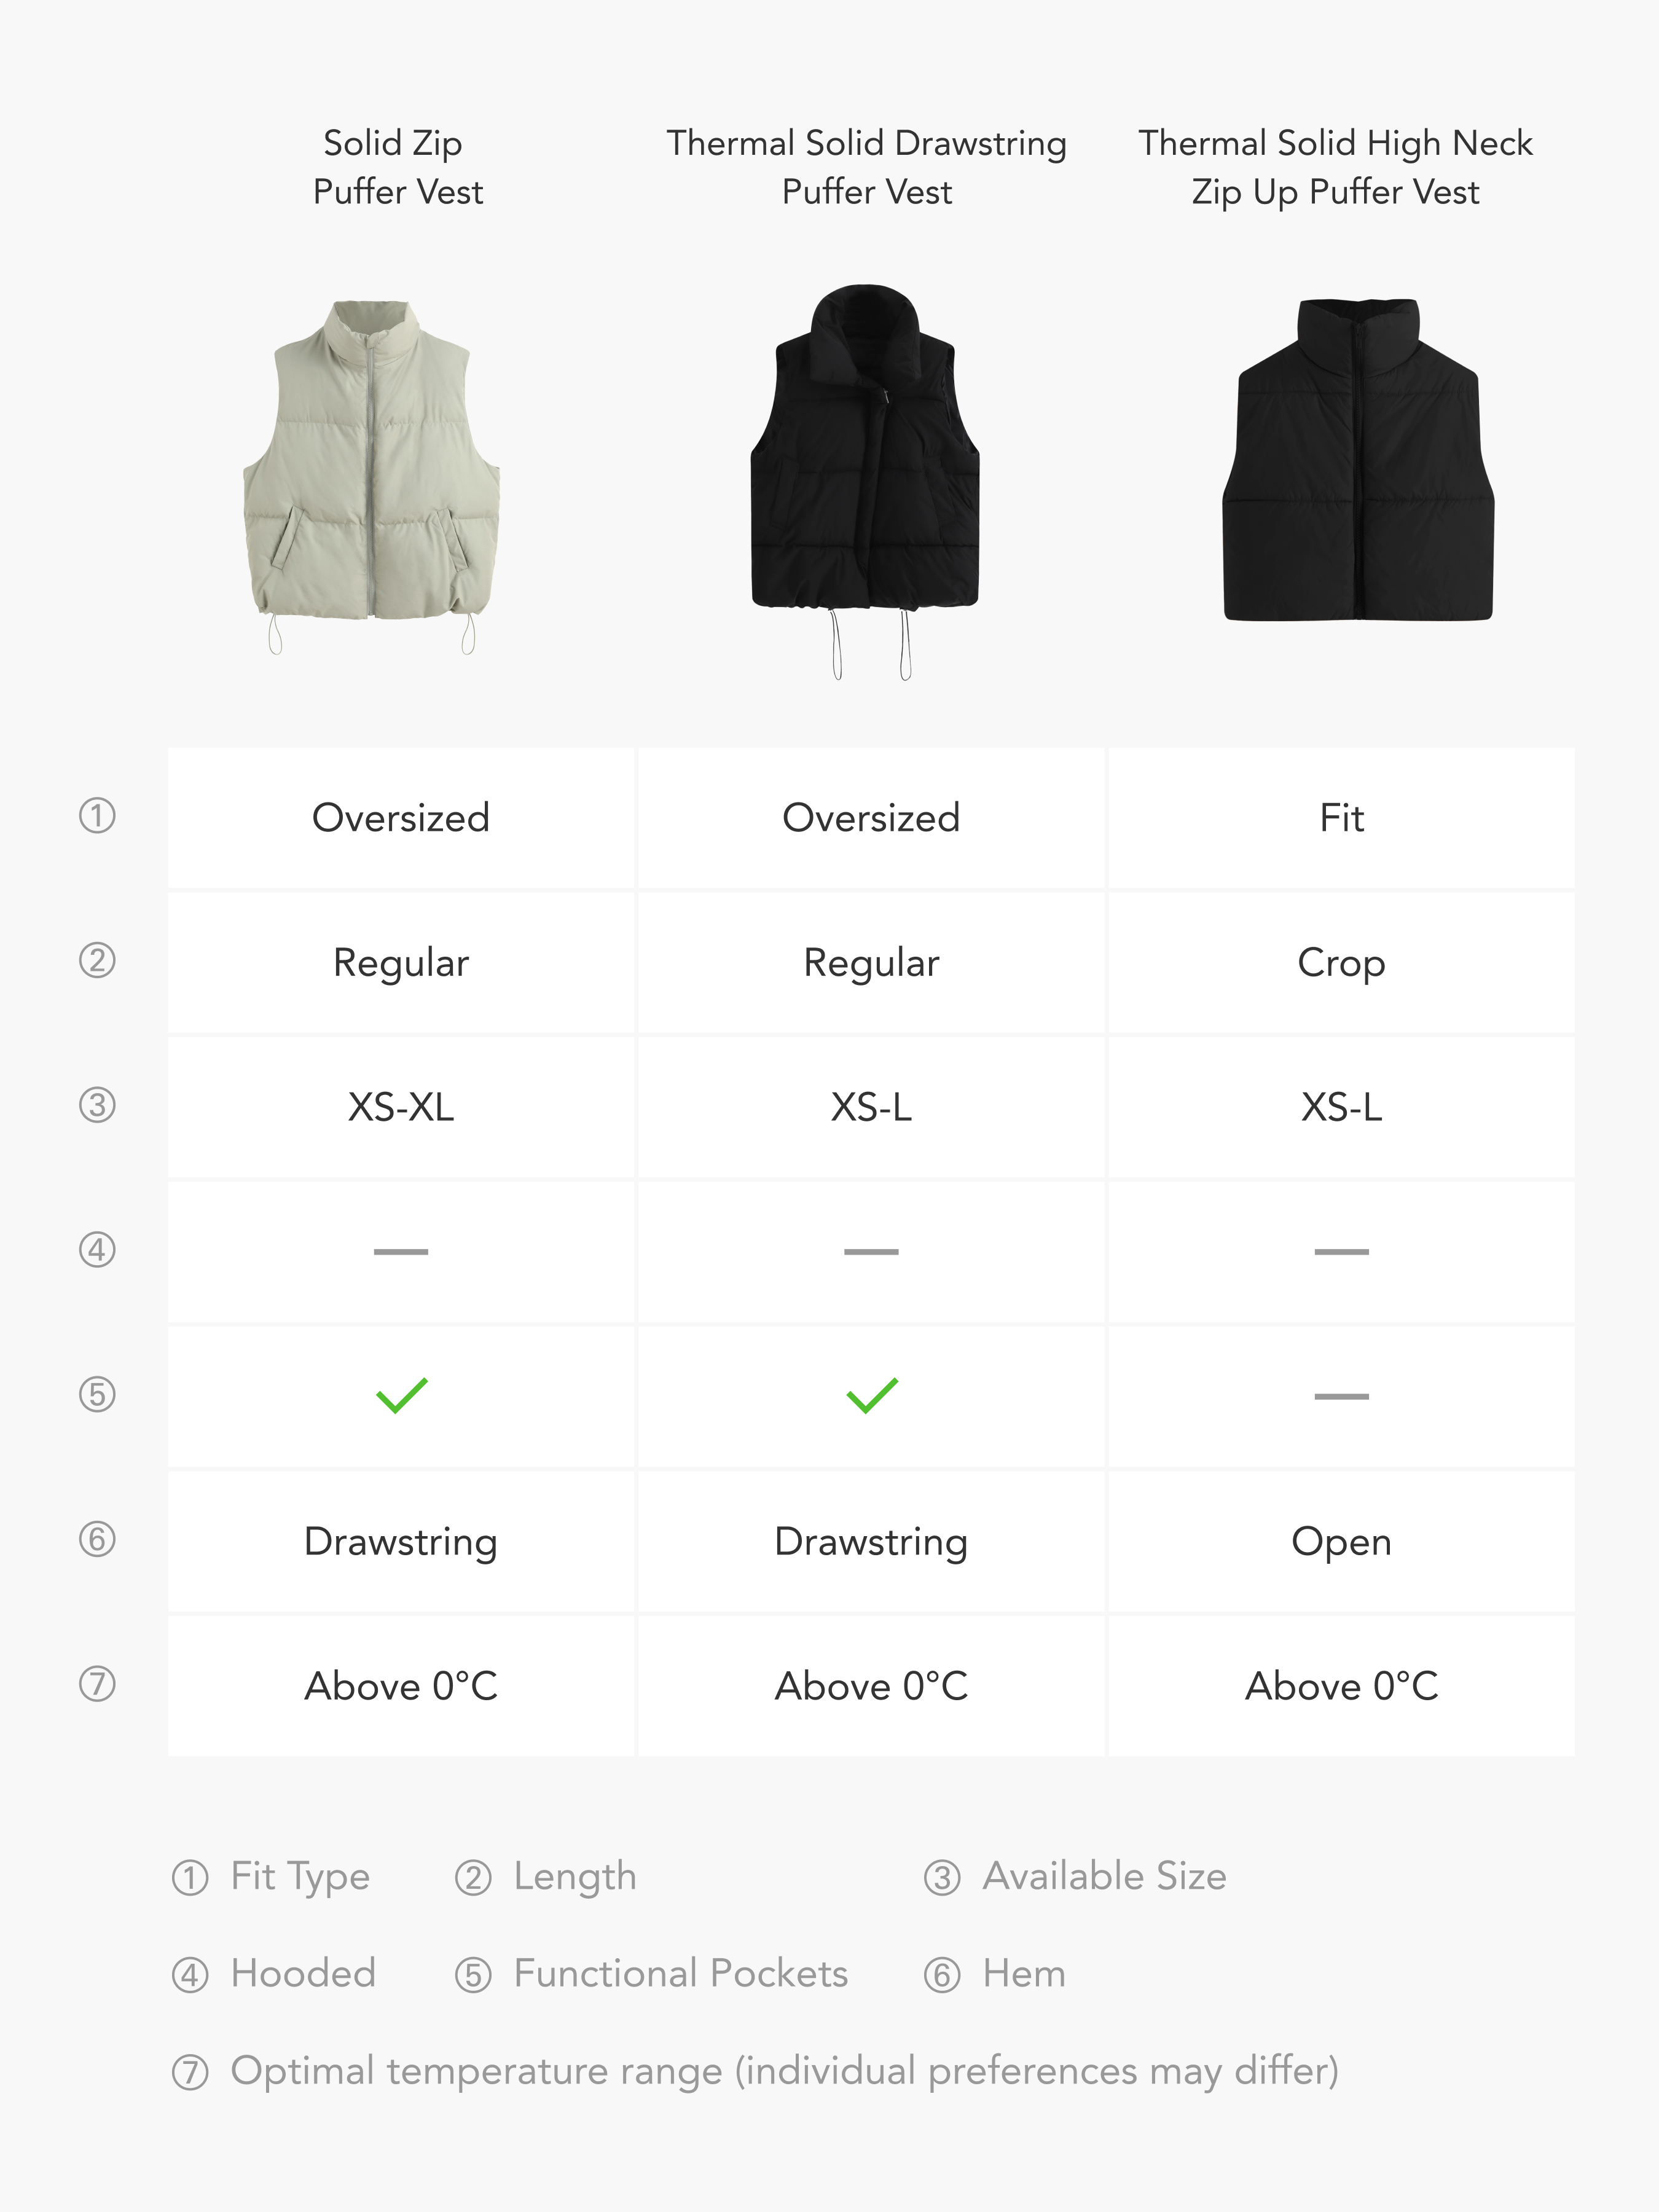Click the green checkmark under Drawstring Puffer Vest
The image size is (1659, 2212).
871,1395
